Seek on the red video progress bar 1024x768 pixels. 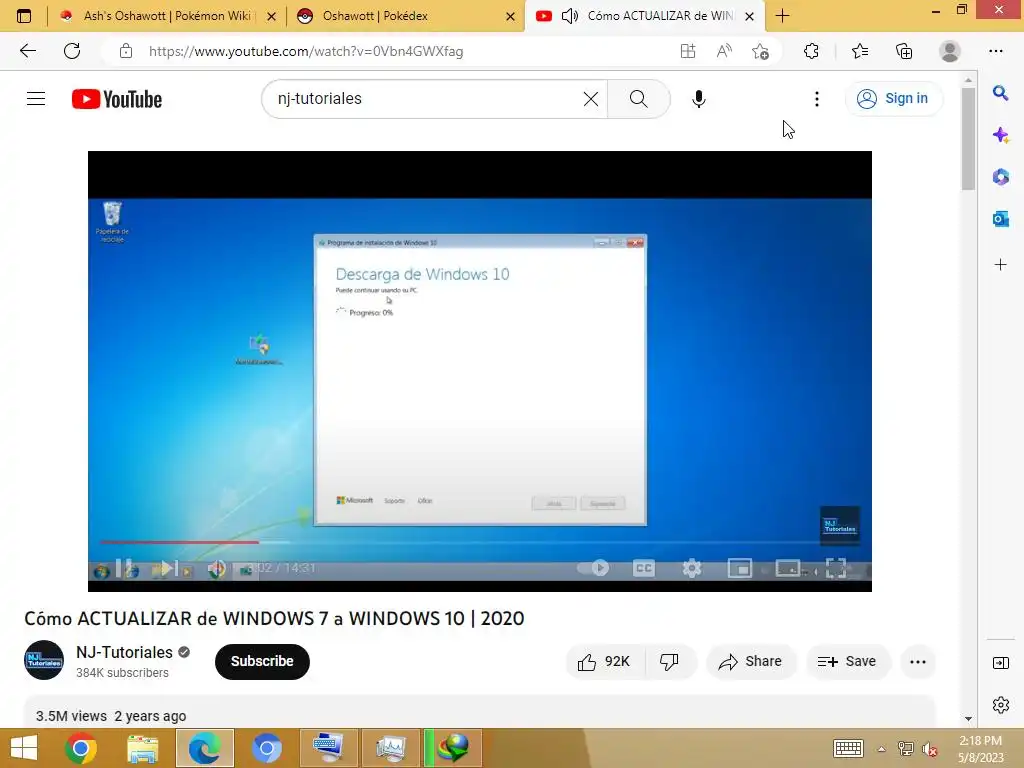point(180,542)
